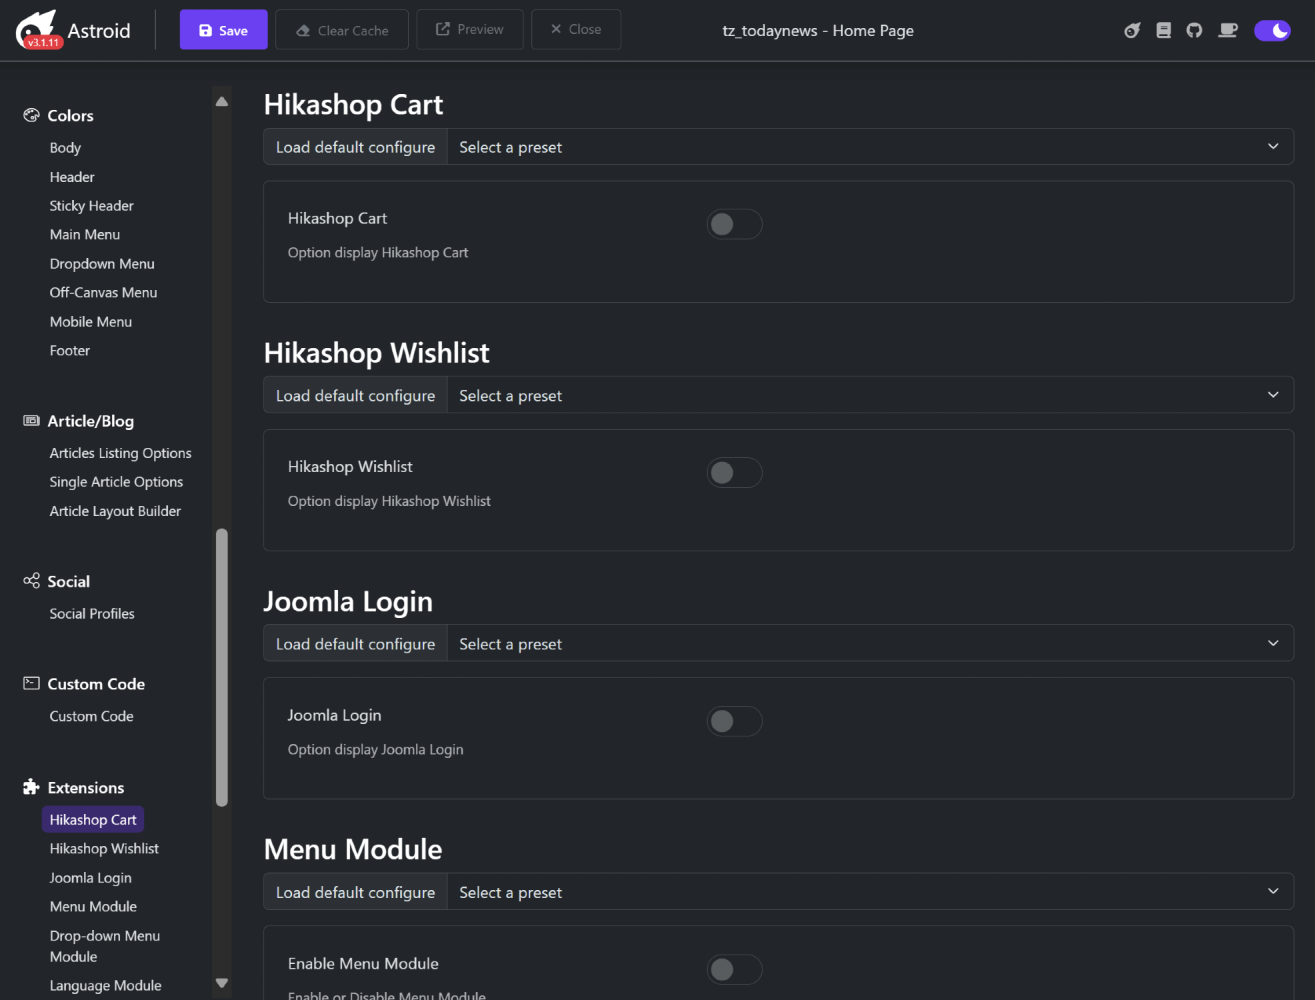The image size is (1315, 1000).
Task: Click the coffee cup donate icon
Action: (x=1227, y=30)
